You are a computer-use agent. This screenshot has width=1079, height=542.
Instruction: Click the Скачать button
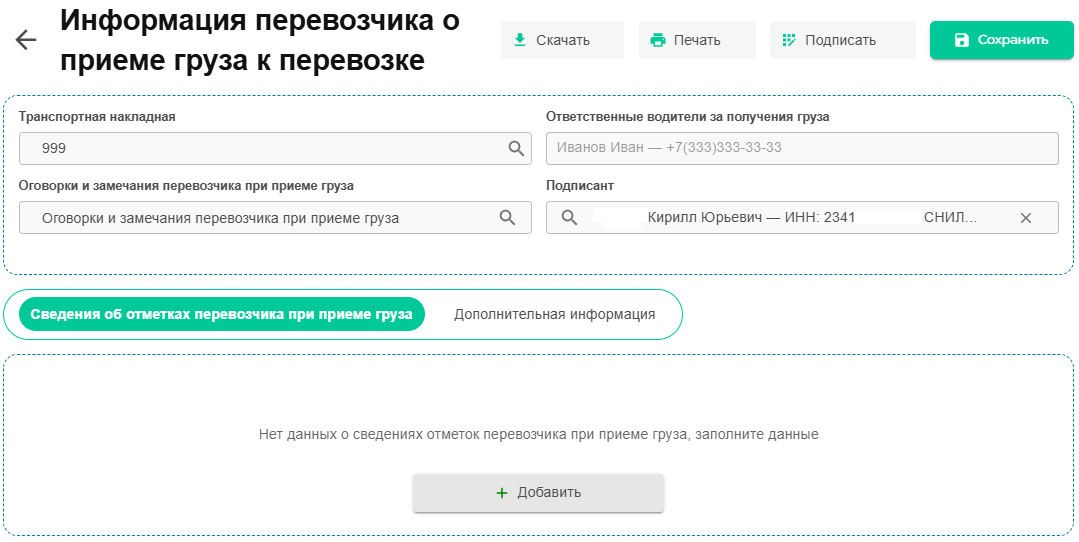(562, 40)
